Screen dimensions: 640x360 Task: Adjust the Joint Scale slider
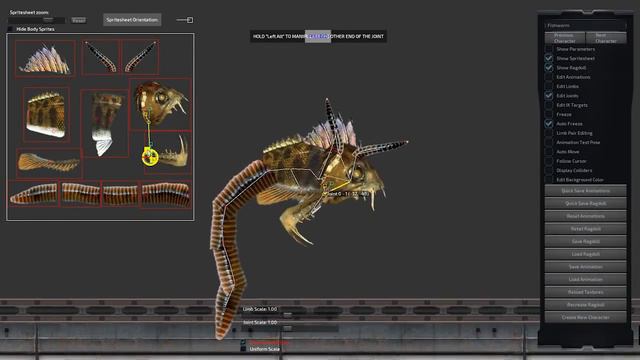290,328
